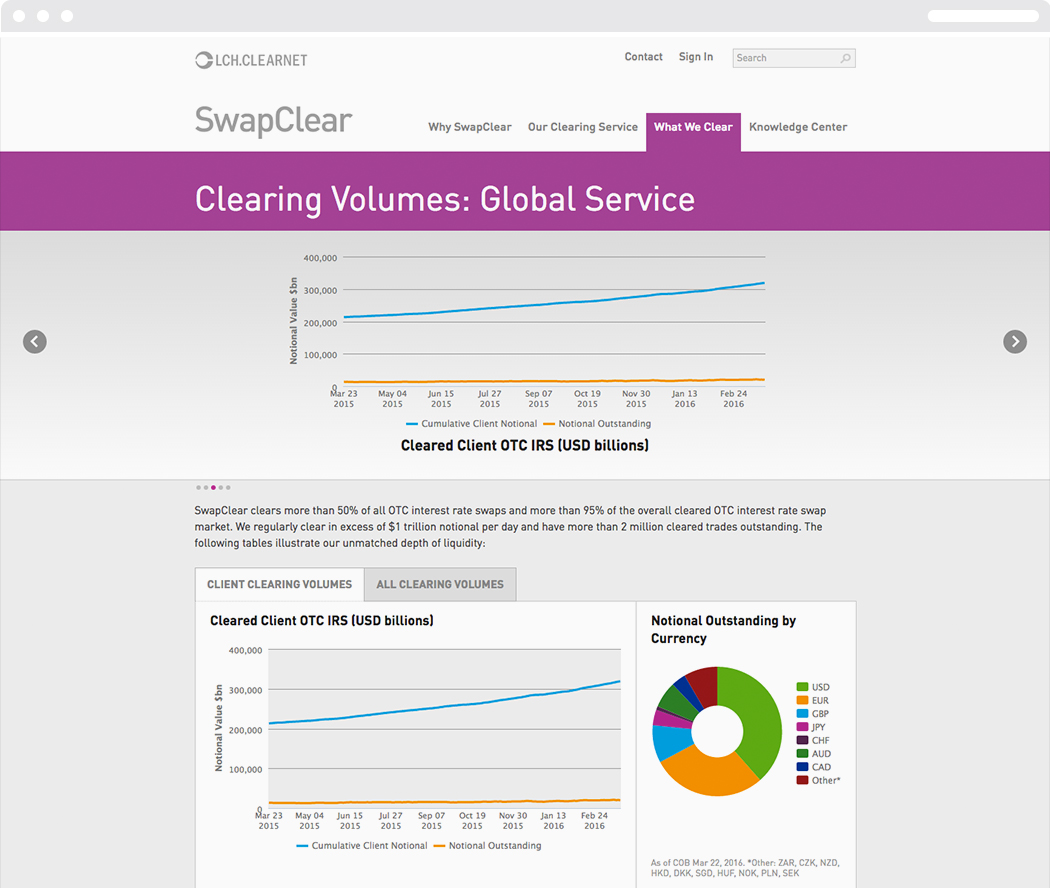Open the Contact page

643,57
